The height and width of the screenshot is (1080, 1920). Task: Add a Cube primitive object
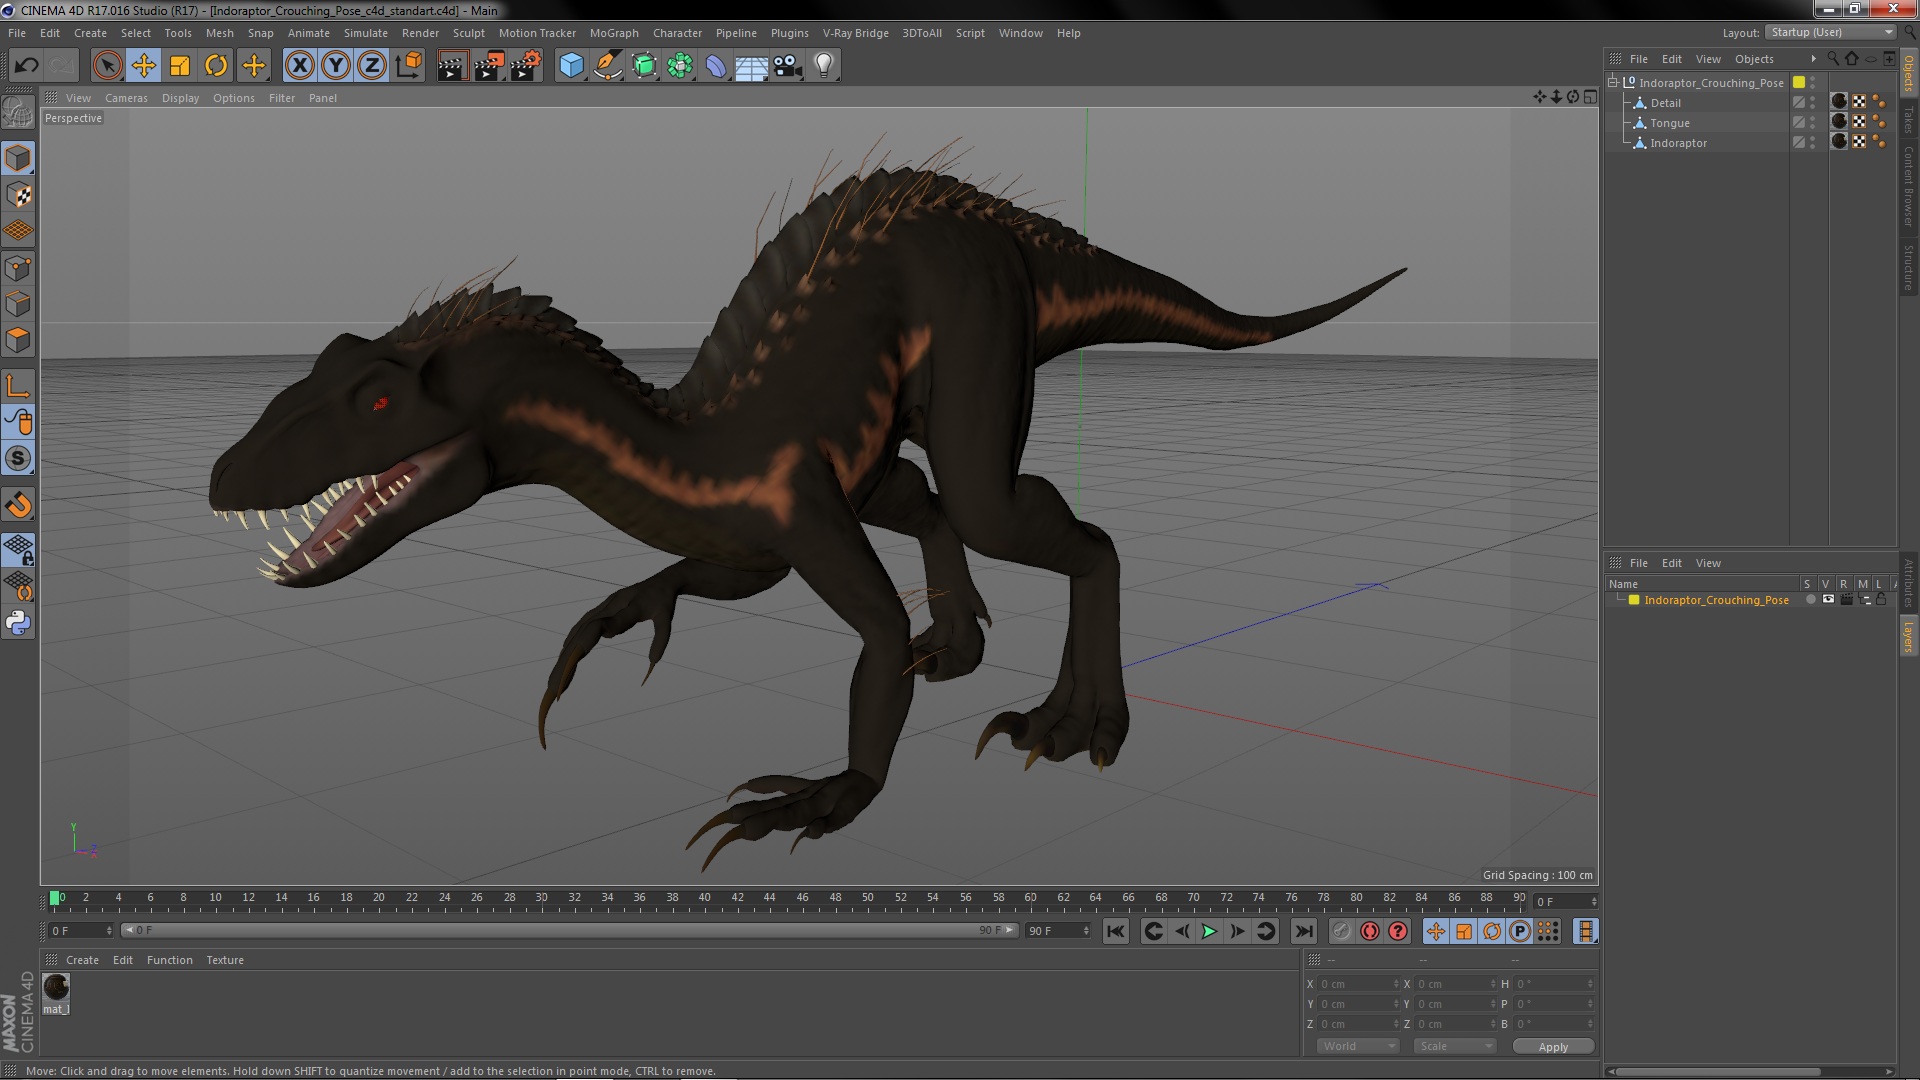click(x=571, y=66)
